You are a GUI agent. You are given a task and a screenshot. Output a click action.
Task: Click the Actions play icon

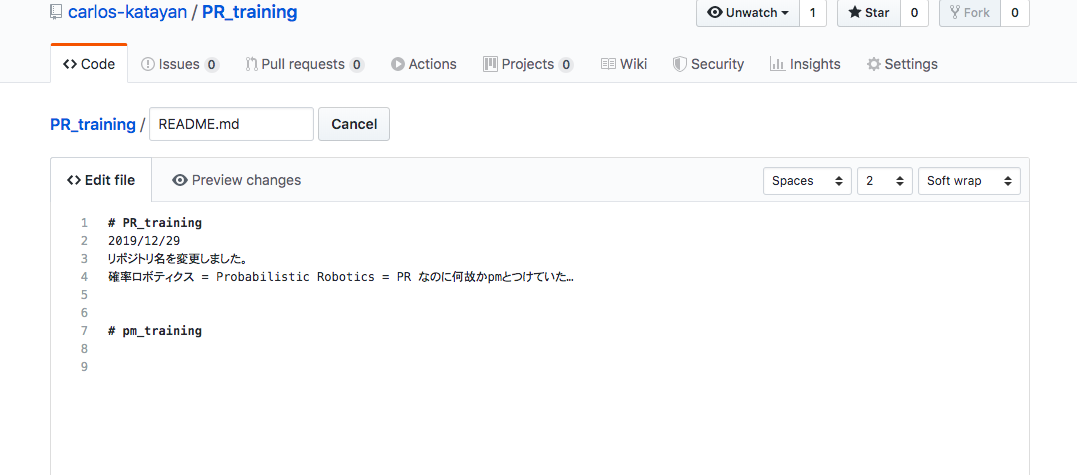pyautogui.click(x=398, y=64)
